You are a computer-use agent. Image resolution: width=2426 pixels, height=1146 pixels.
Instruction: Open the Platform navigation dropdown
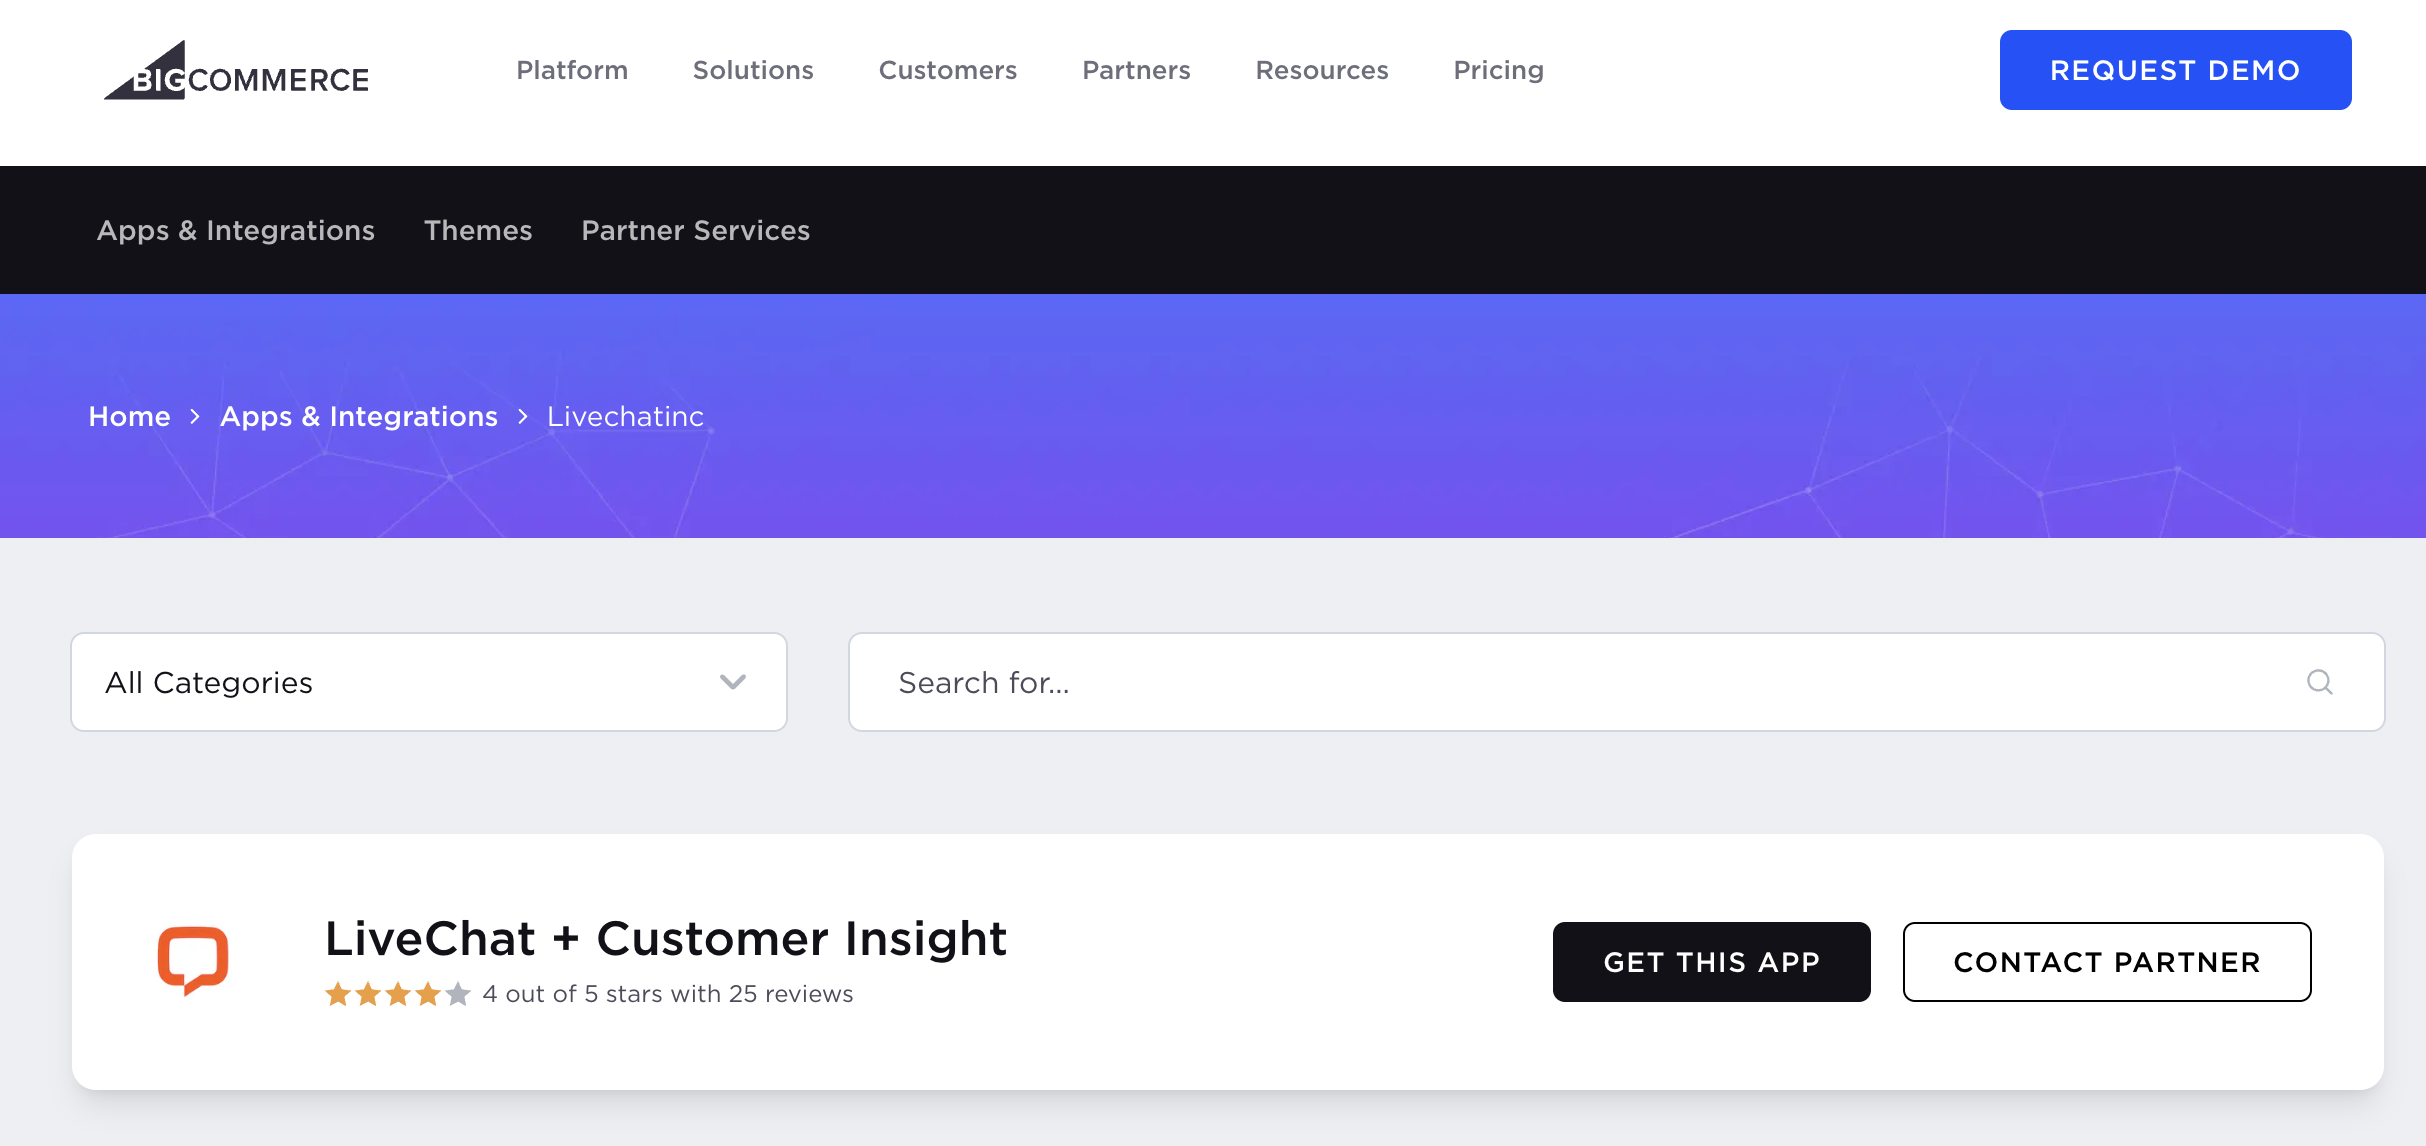571,68
